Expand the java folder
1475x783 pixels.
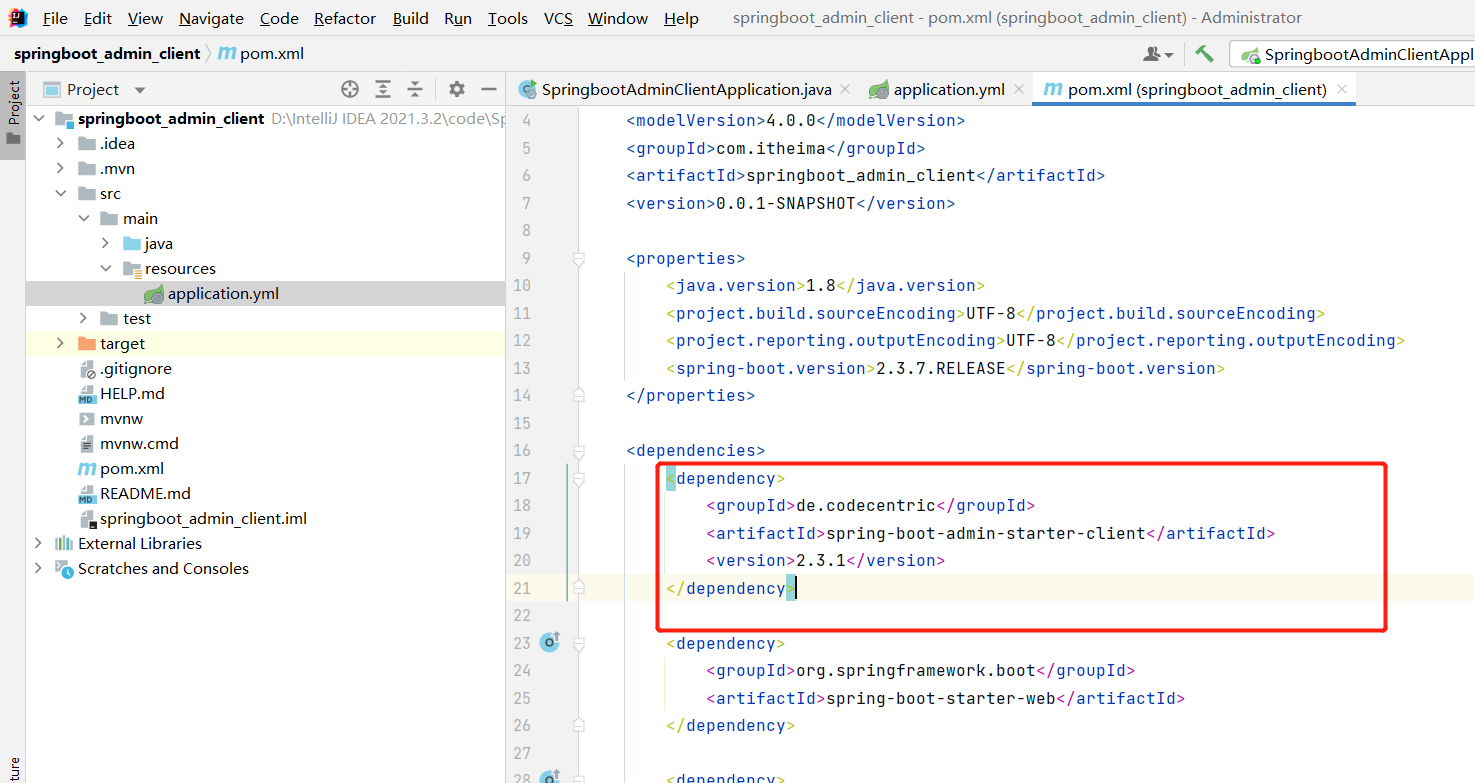[x=106, y=243]
